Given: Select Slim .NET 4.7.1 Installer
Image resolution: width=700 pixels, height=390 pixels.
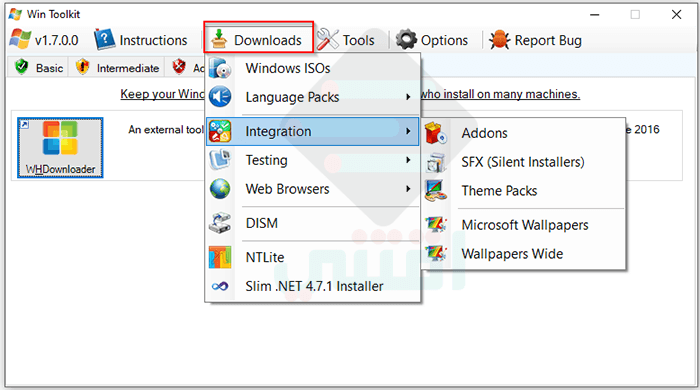Looking at the screenshot, I should [x=312, y=286].
